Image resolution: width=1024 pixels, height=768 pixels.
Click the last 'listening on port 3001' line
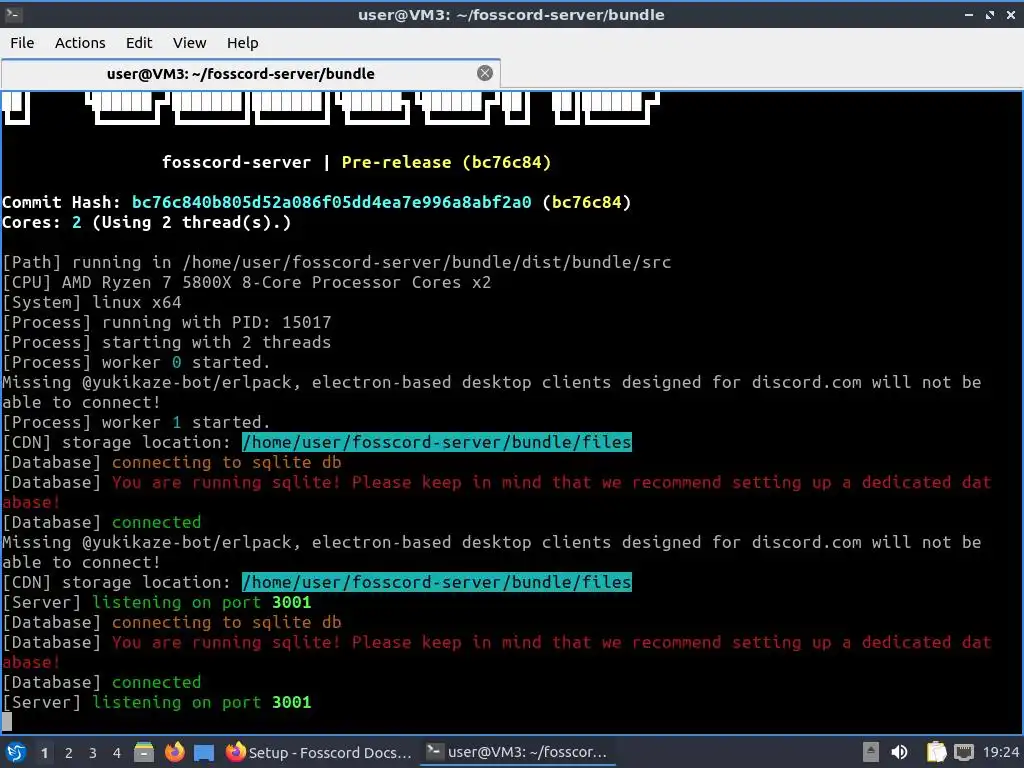pyautogui.click(x=157, y=702)
